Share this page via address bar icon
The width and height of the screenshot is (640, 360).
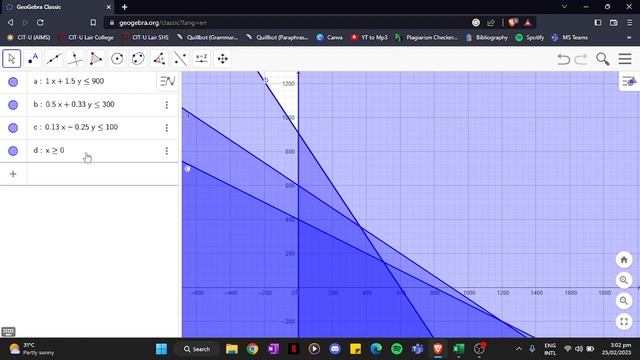[x=491, y=22]
